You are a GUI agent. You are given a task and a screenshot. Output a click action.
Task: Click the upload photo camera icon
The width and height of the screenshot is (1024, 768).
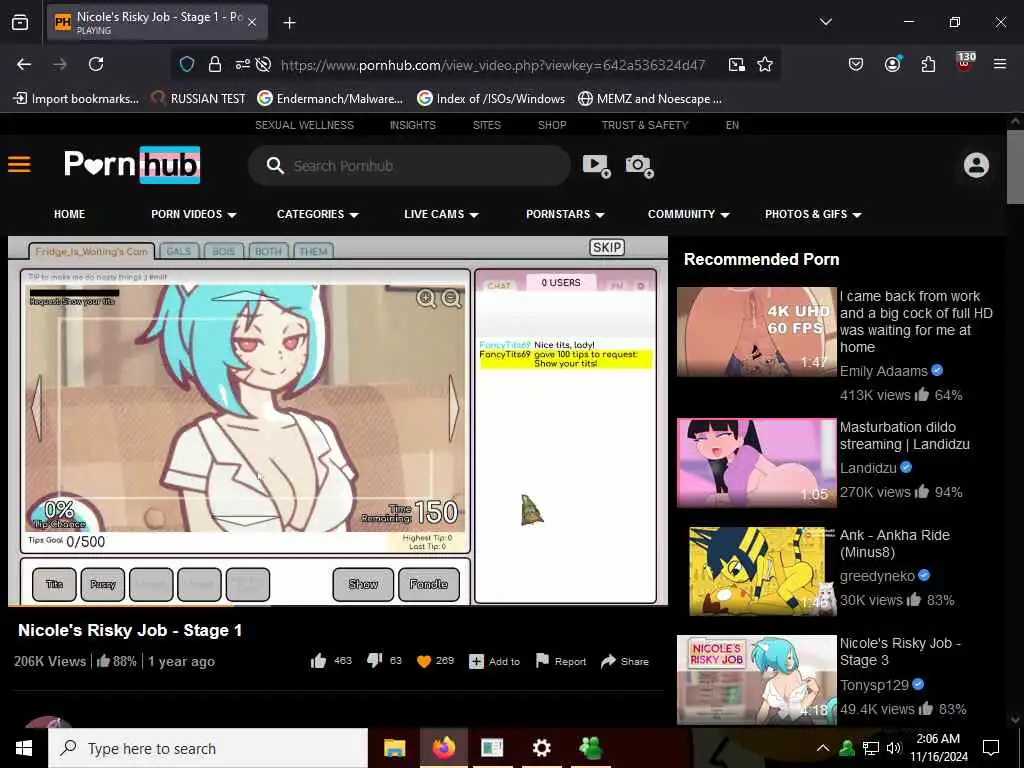pos(639,166)
